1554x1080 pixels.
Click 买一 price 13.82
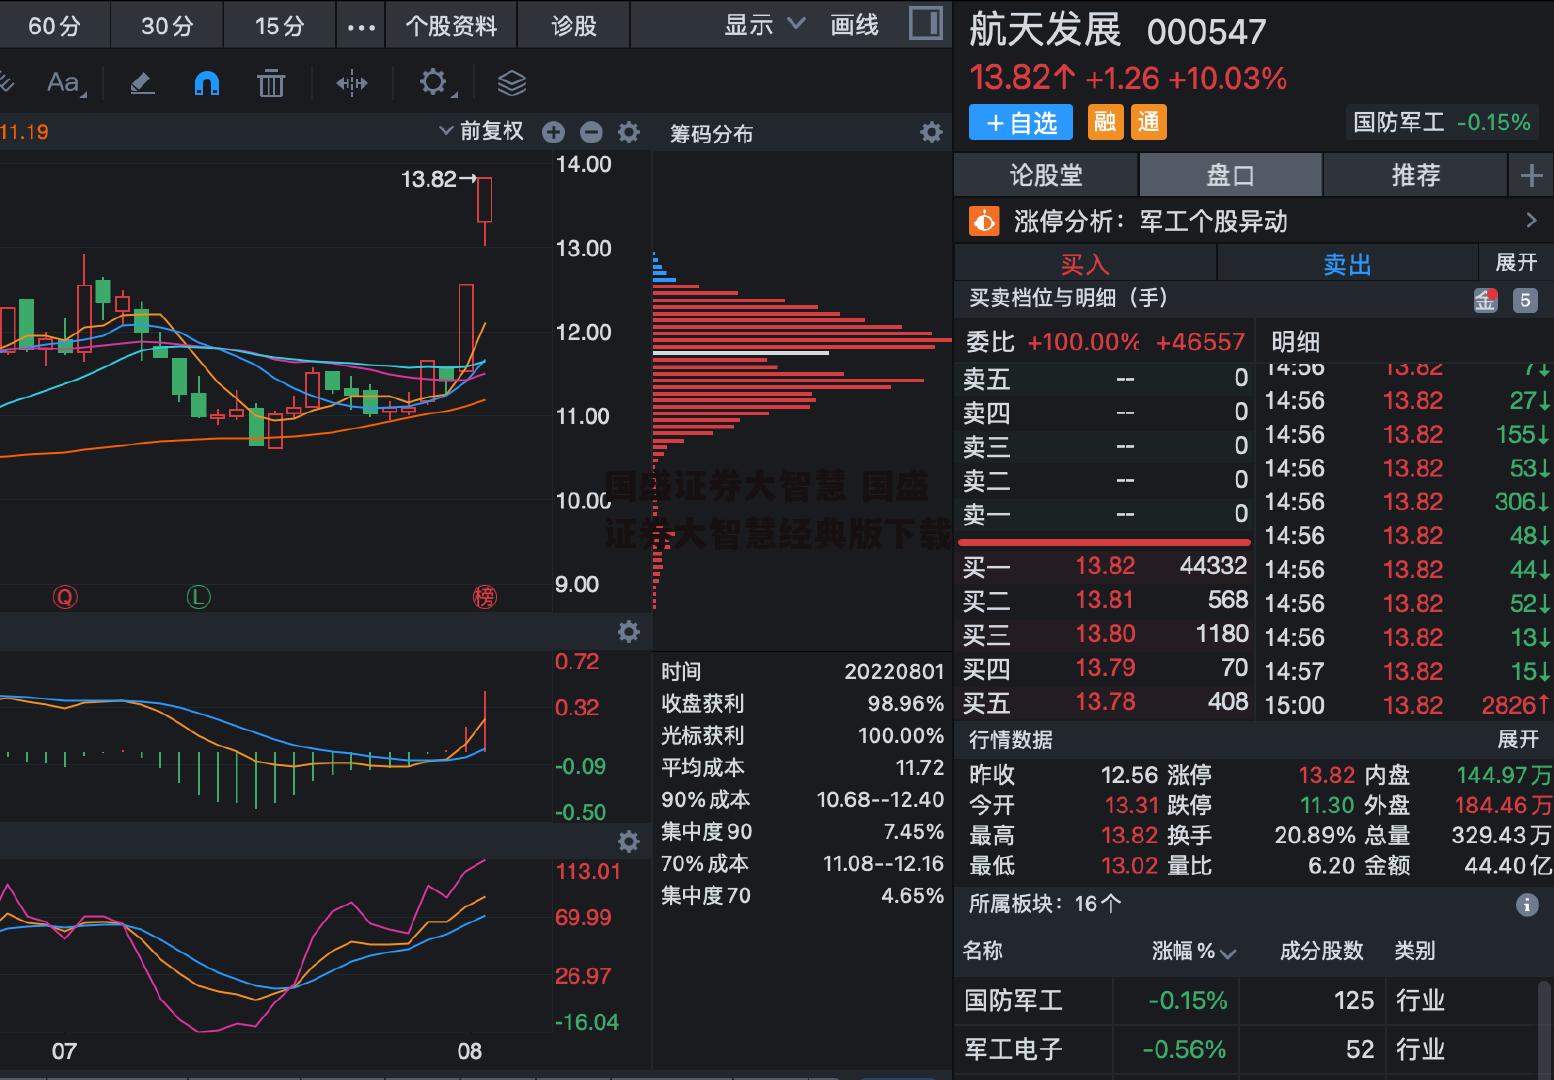(1105, 566)
